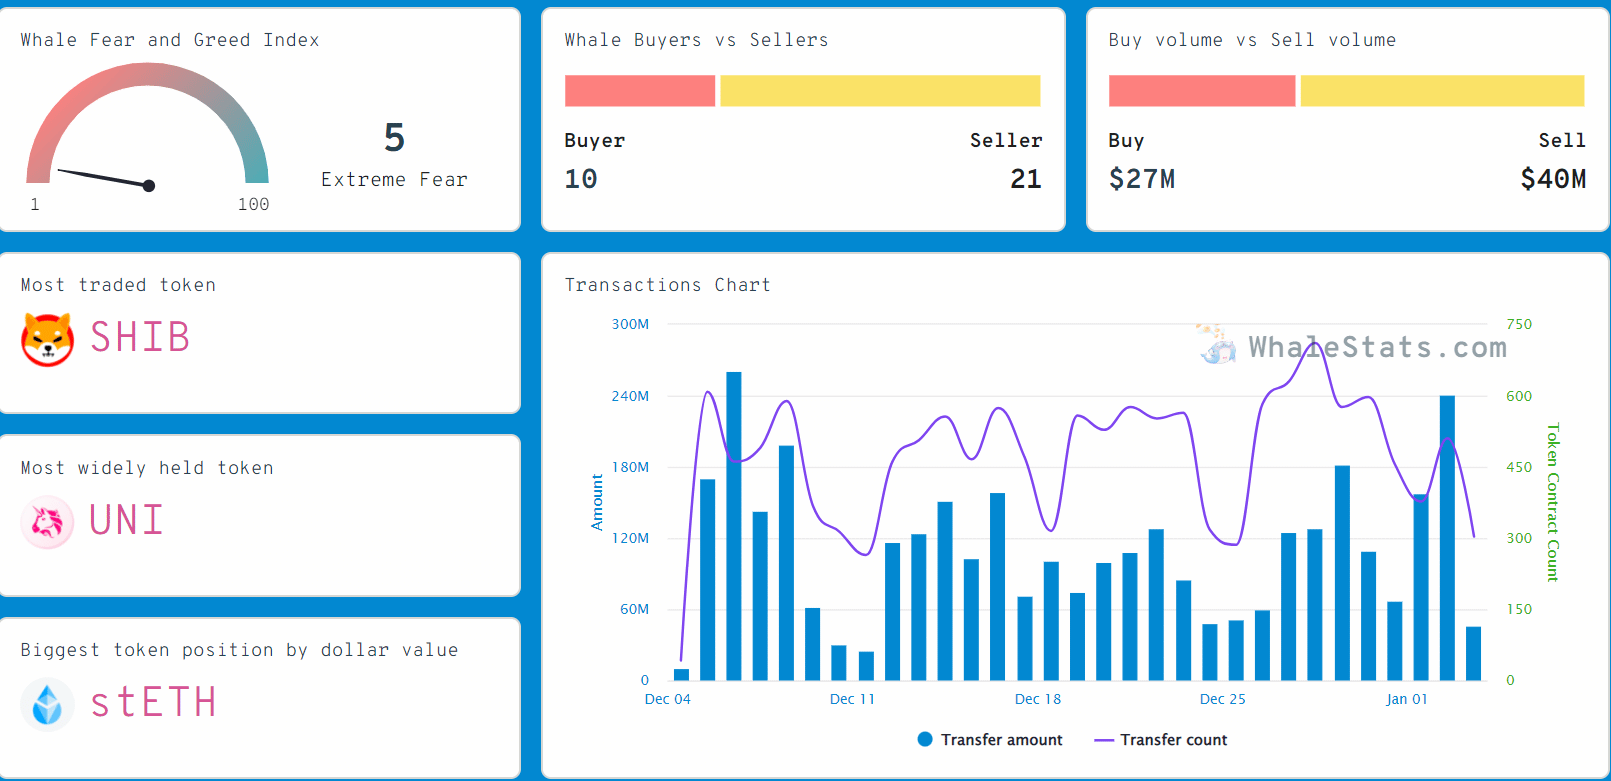This screenshot has height=781, width=1611.
Task: Open the stETH biggest position link
Action: 153,703
